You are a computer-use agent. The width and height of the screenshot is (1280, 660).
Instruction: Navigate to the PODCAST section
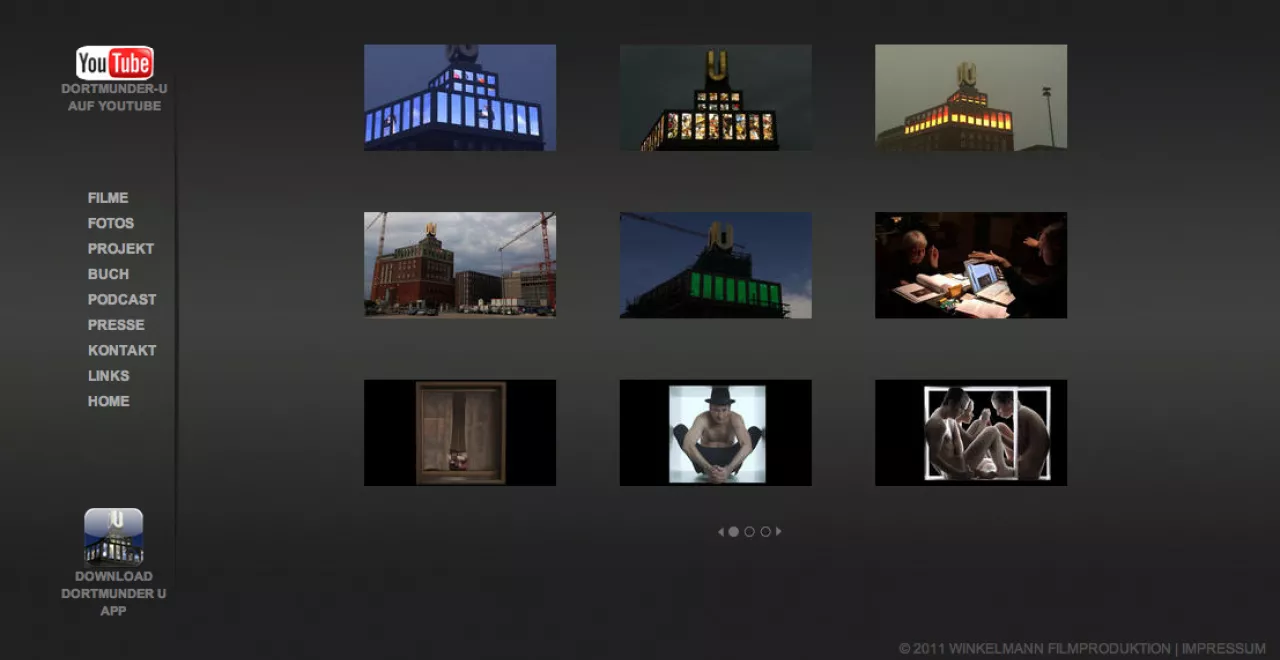pos(122,299)
